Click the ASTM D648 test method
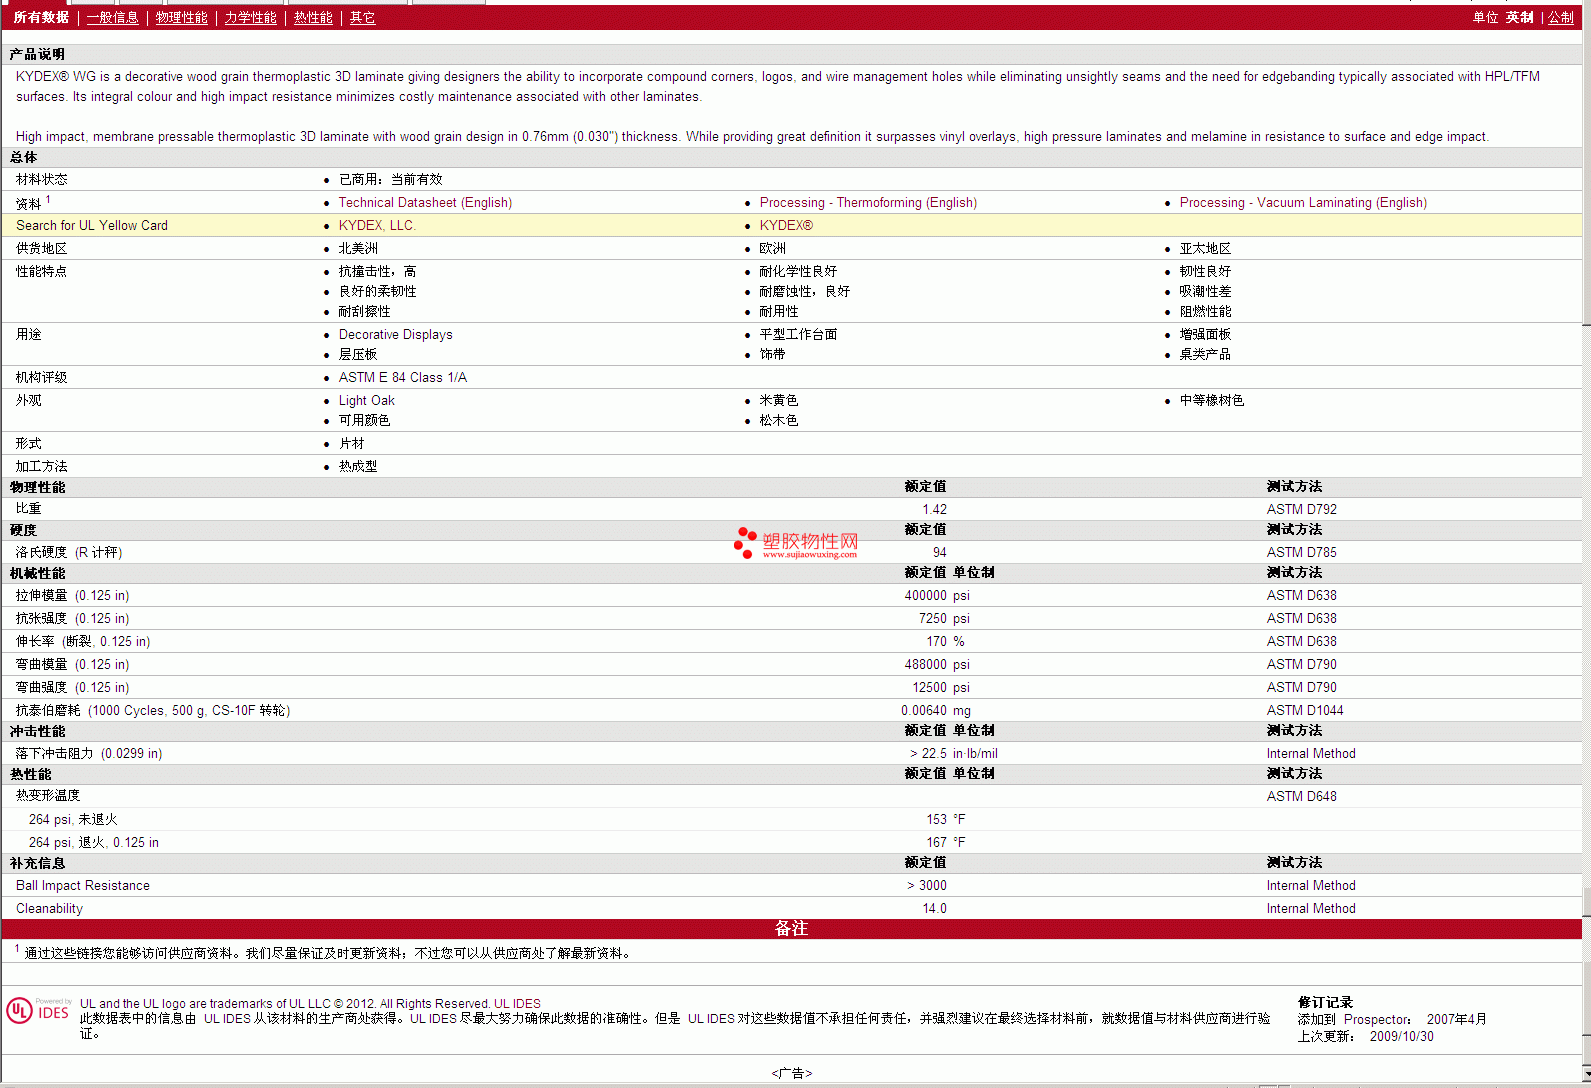Viewport: 1591px width, 1088px height. coord(1301,796)
